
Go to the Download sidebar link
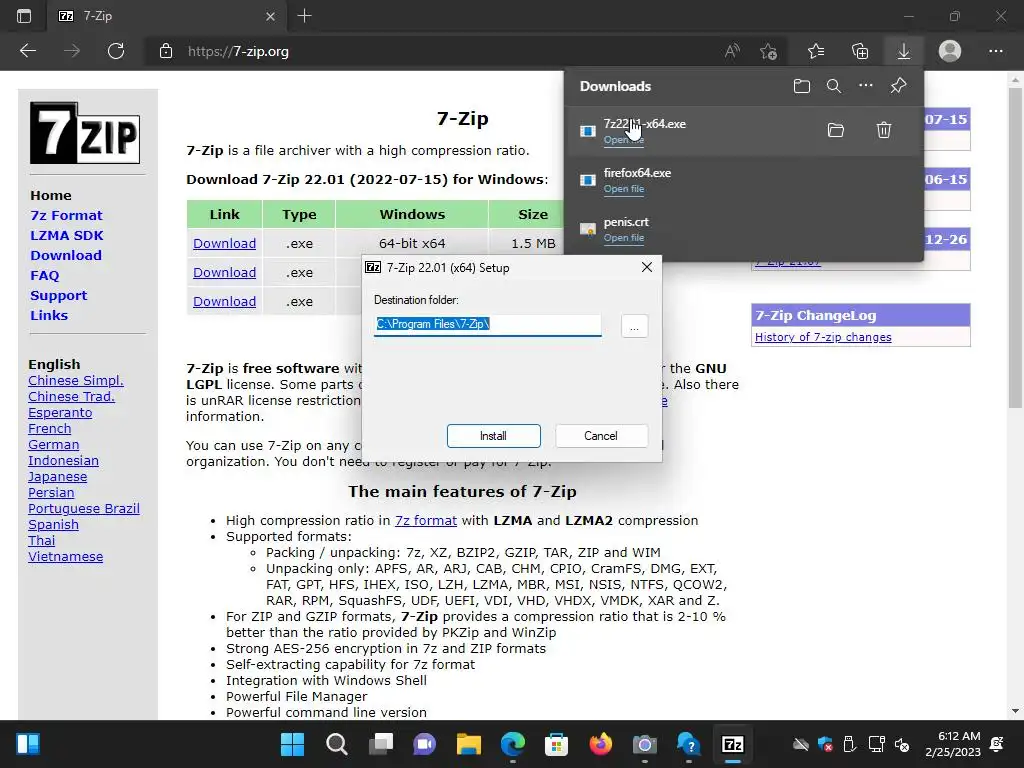coord(65,255)
